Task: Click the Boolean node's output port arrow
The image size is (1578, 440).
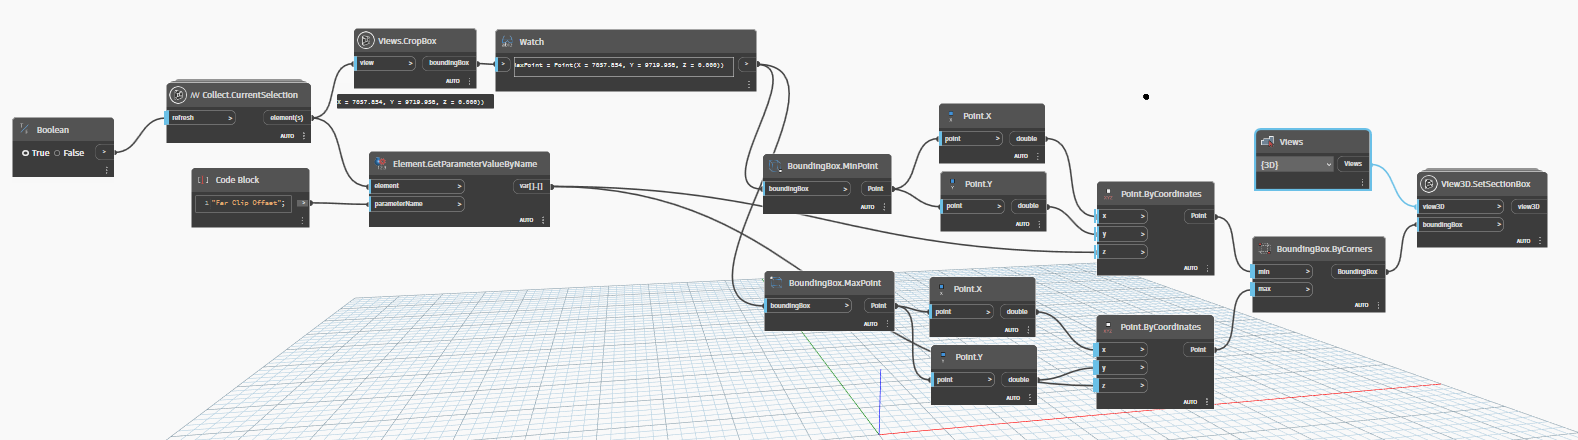Action: (x=104, y=152)
